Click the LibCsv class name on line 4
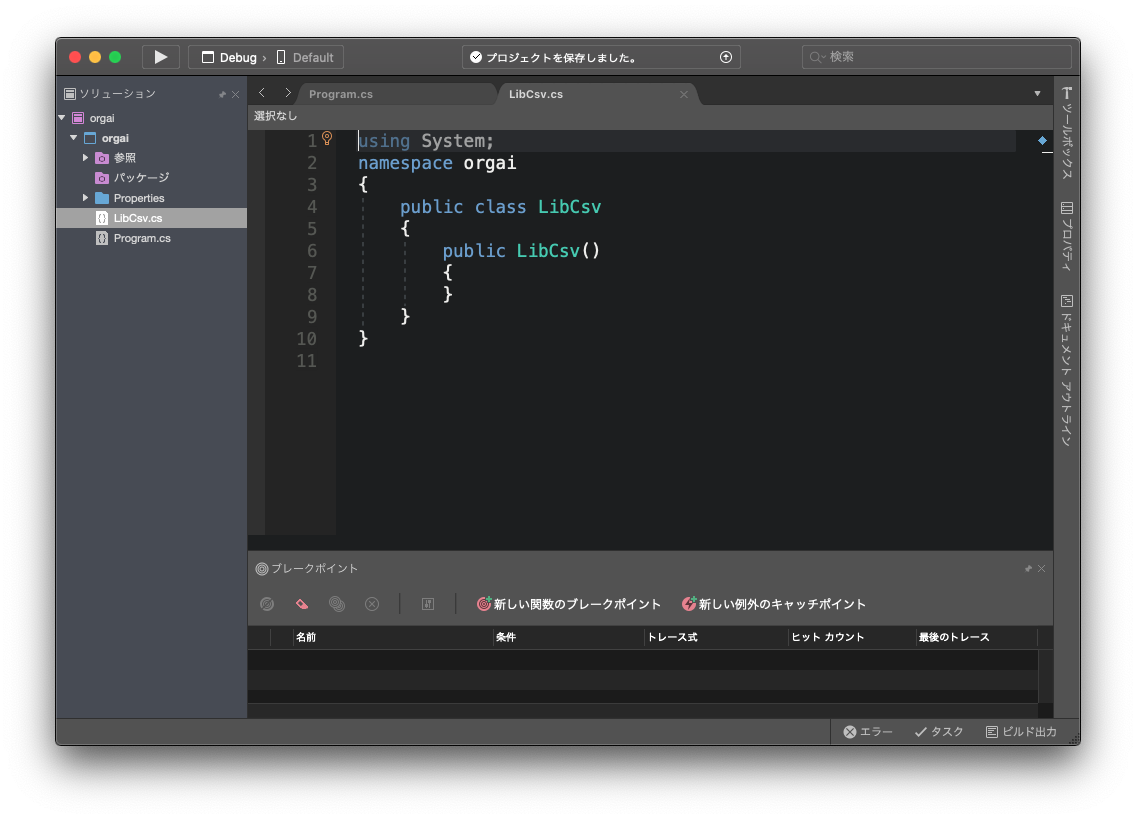Viewport: 1136px width, 819px height. (569, 207)
